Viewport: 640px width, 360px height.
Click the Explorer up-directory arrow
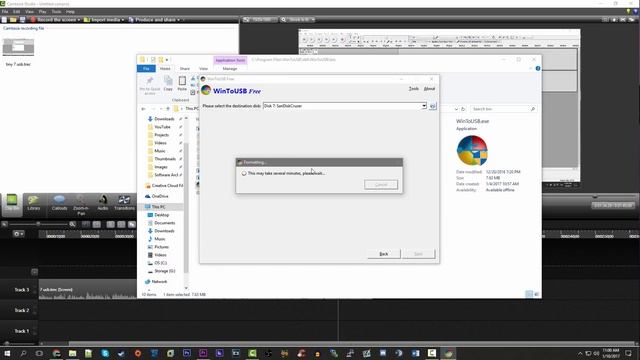click(168, 109)
